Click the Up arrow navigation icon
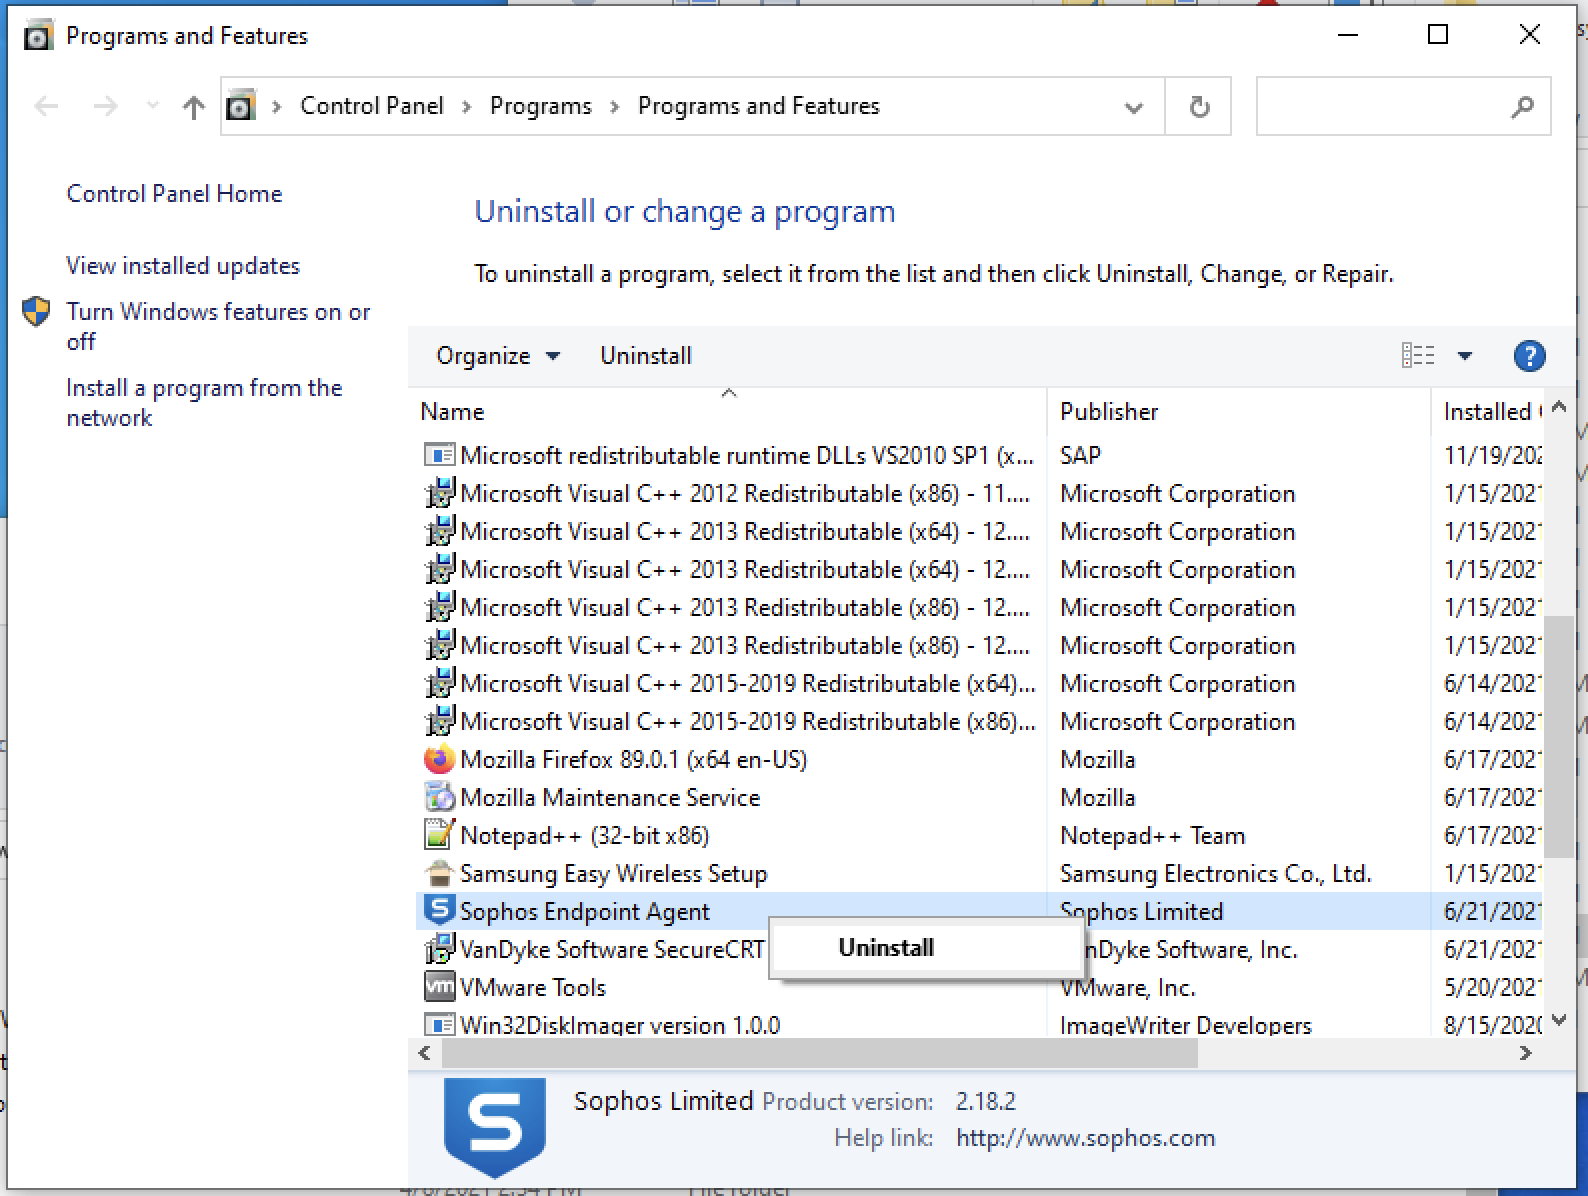 pos(194,107)
